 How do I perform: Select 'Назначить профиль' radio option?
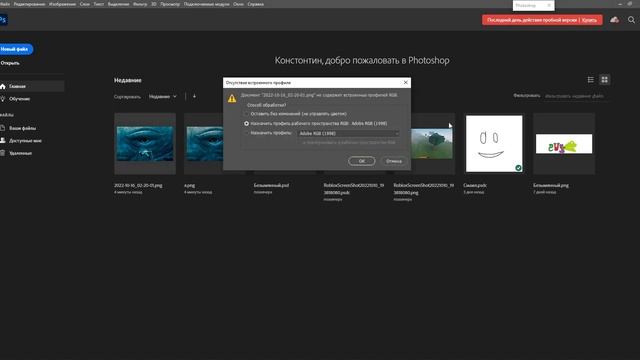click(x=246, y=133)
